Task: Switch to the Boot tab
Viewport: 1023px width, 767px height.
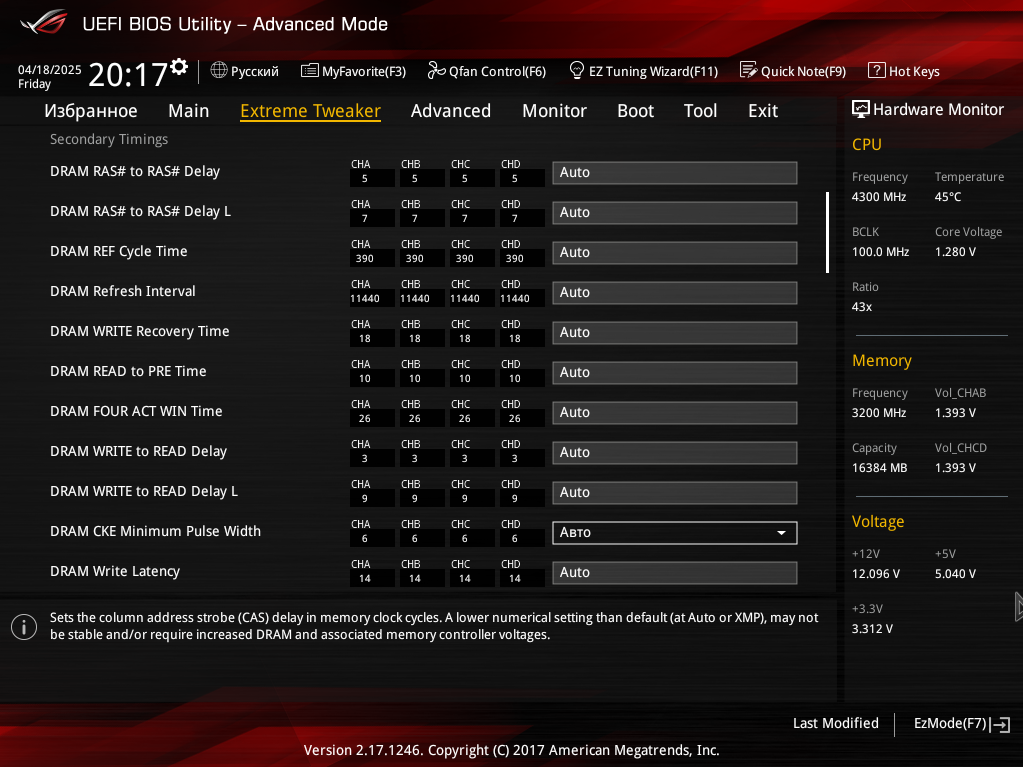Action: [635, 111]
